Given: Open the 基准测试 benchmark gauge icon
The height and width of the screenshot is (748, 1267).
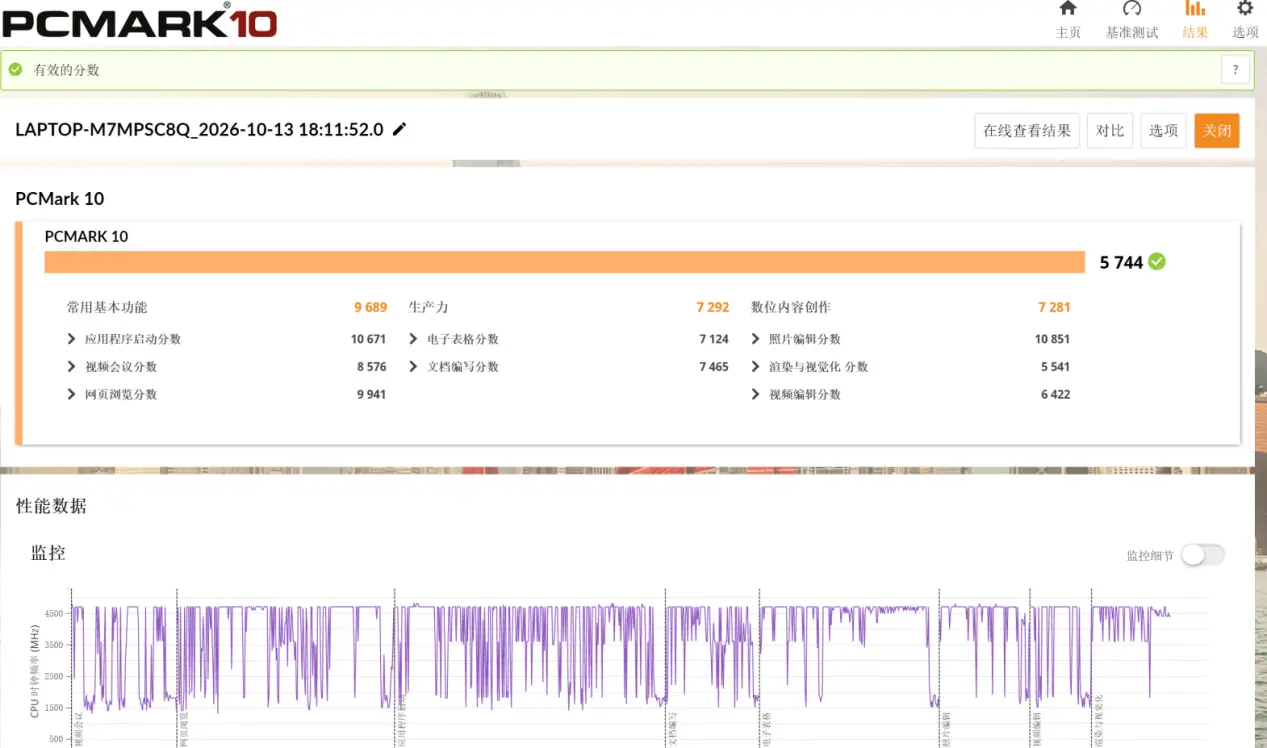Looking at the screenshot, I should [1132, 9].
